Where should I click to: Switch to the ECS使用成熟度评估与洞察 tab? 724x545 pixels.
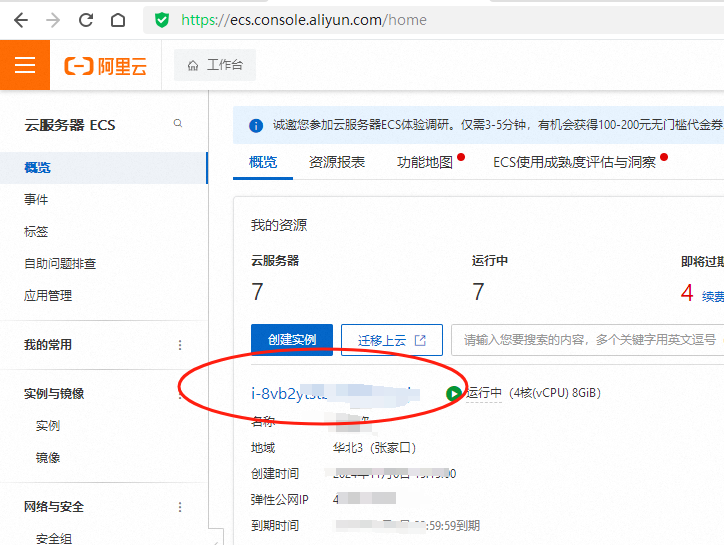point(574,162)
